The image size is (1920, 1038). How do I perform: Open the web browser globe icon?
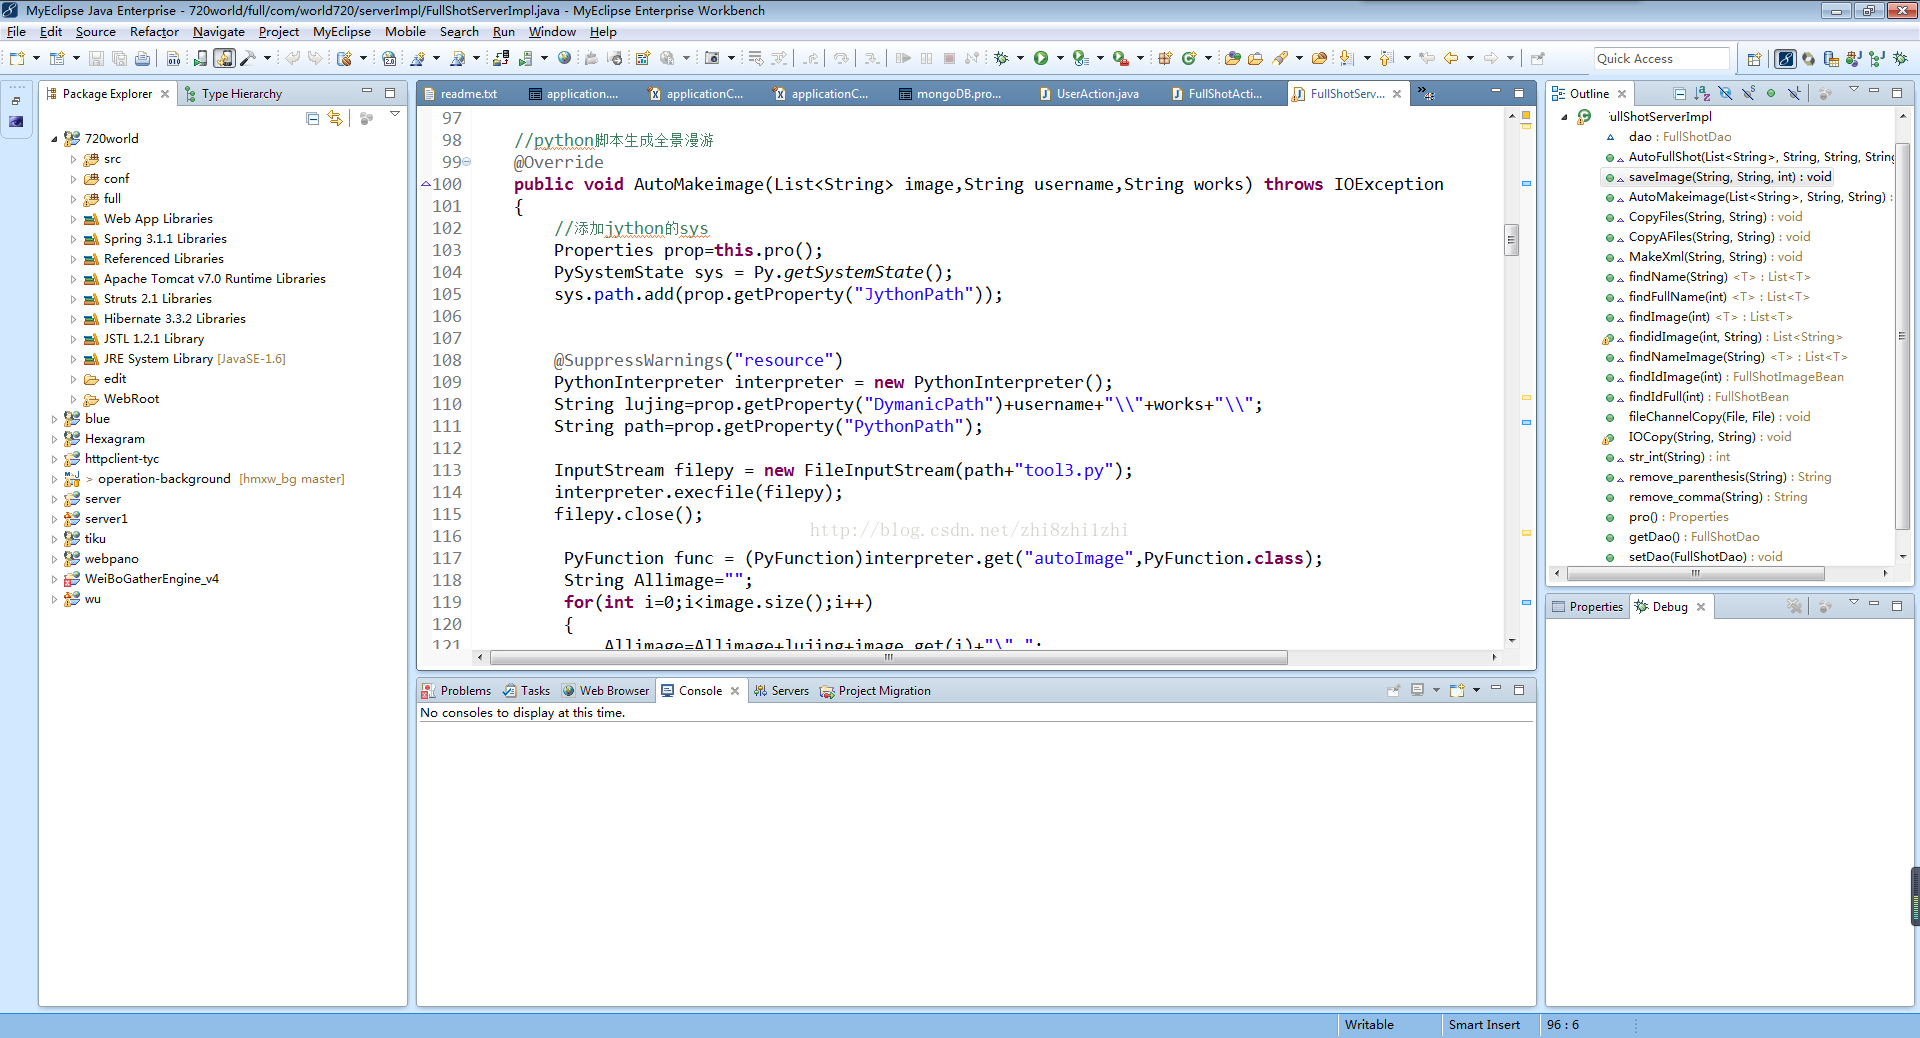coord(565,58)
